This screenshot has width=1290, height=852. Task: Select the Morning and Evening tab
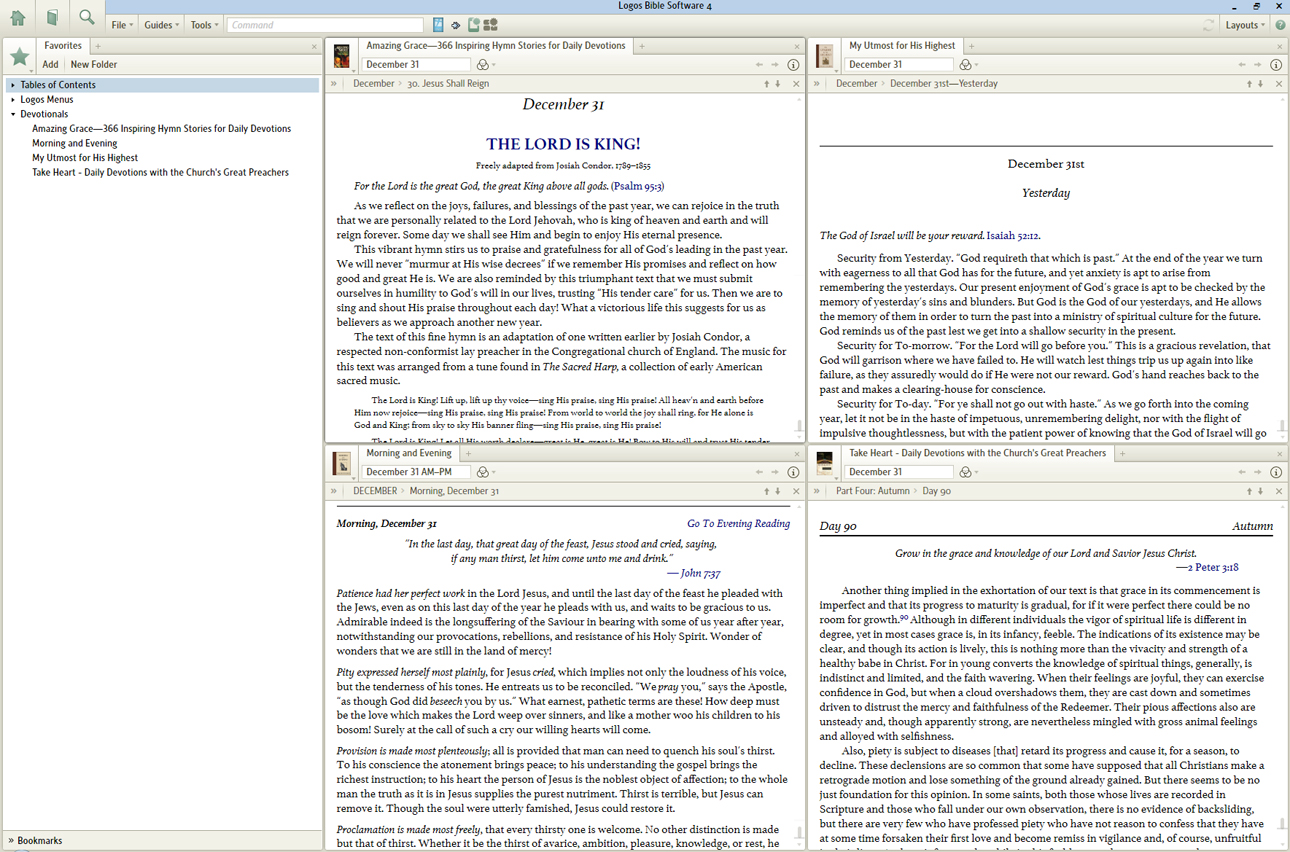[409, 454]
